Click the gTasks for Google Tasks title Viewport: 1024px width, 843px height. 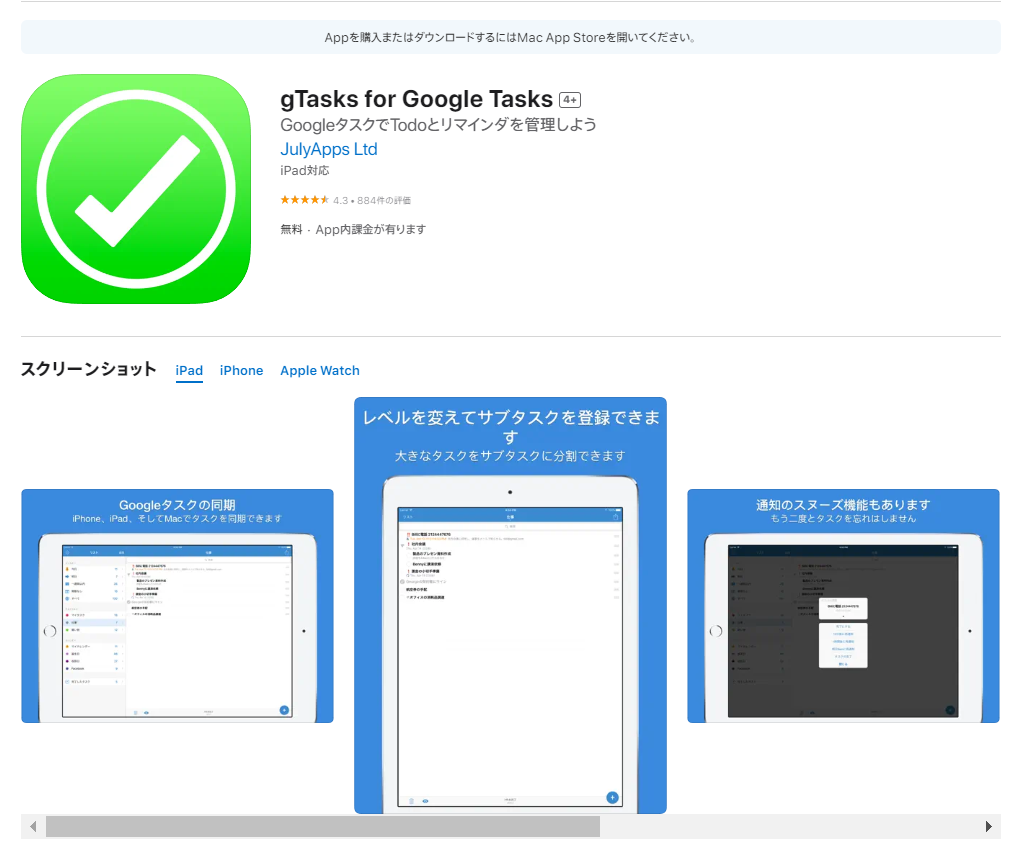pos(416,99)
